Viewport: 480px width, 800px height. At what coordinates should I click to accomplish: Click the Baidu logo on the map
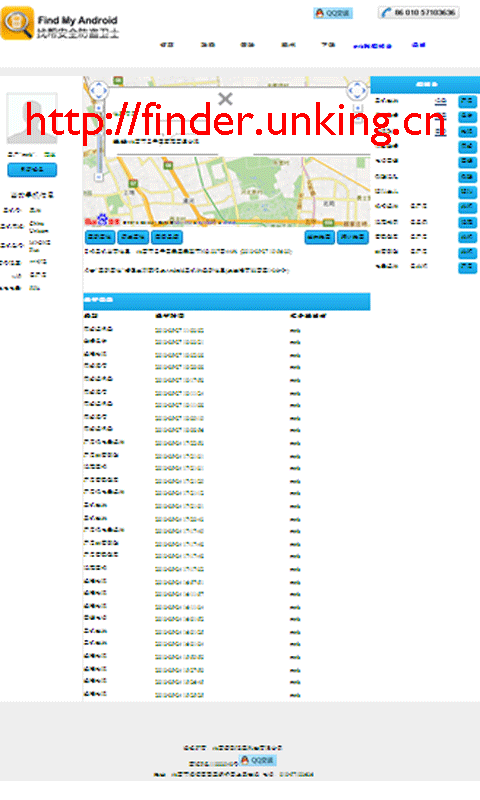point(102,220)
